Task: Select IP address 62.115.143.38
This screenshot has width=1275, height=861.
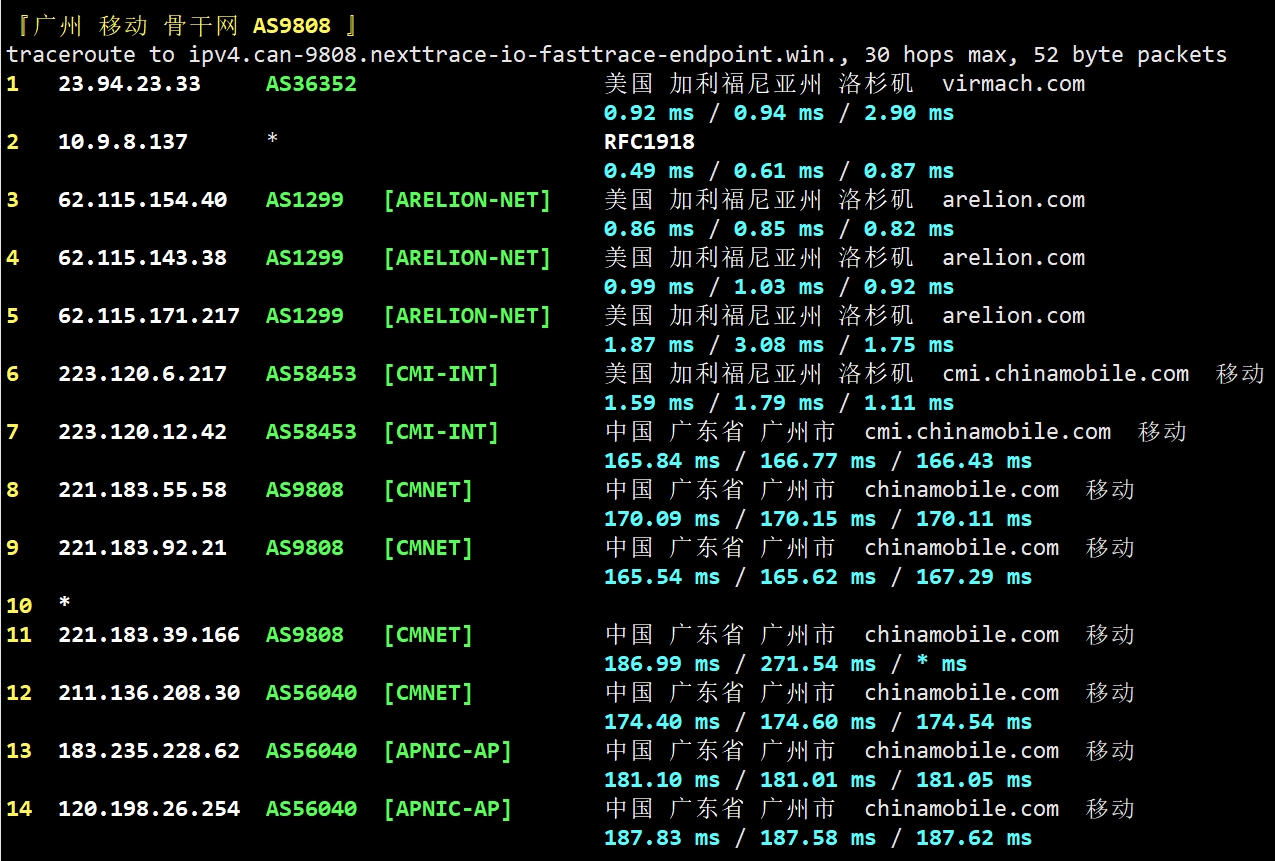Action: tap(142, 258)
